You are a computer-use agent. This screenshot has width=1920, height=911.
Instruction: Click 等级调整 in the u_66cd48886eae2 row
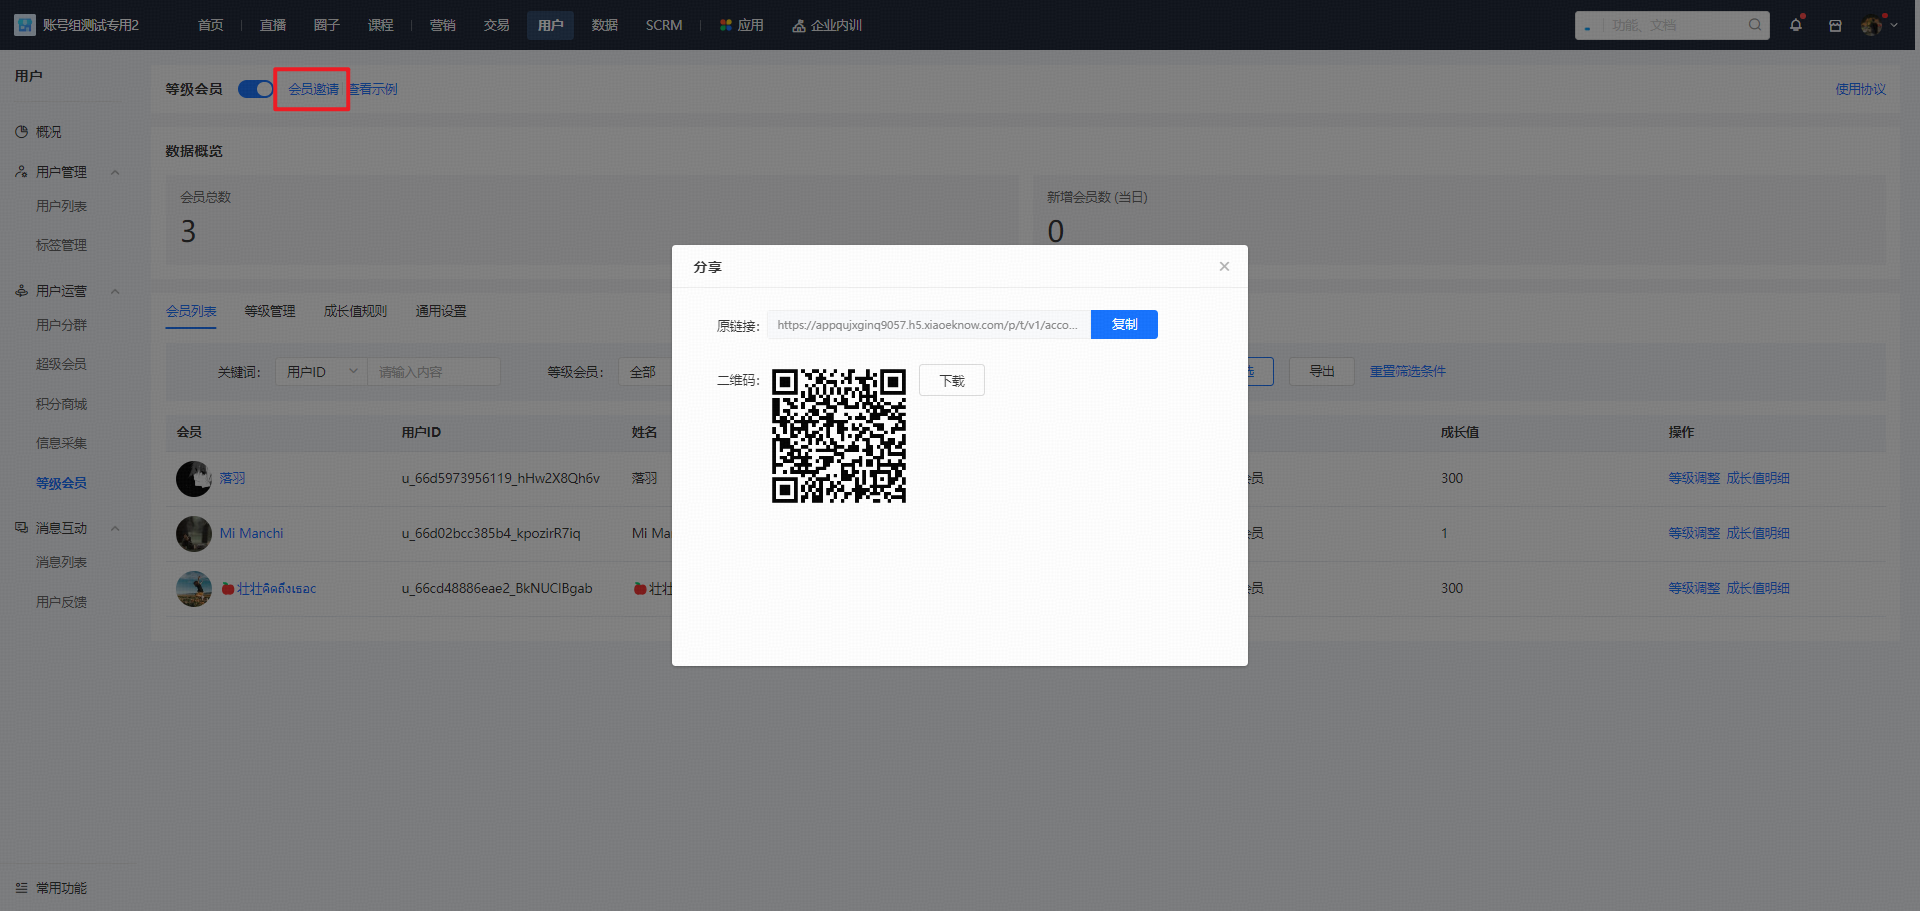click(1694, 588)
